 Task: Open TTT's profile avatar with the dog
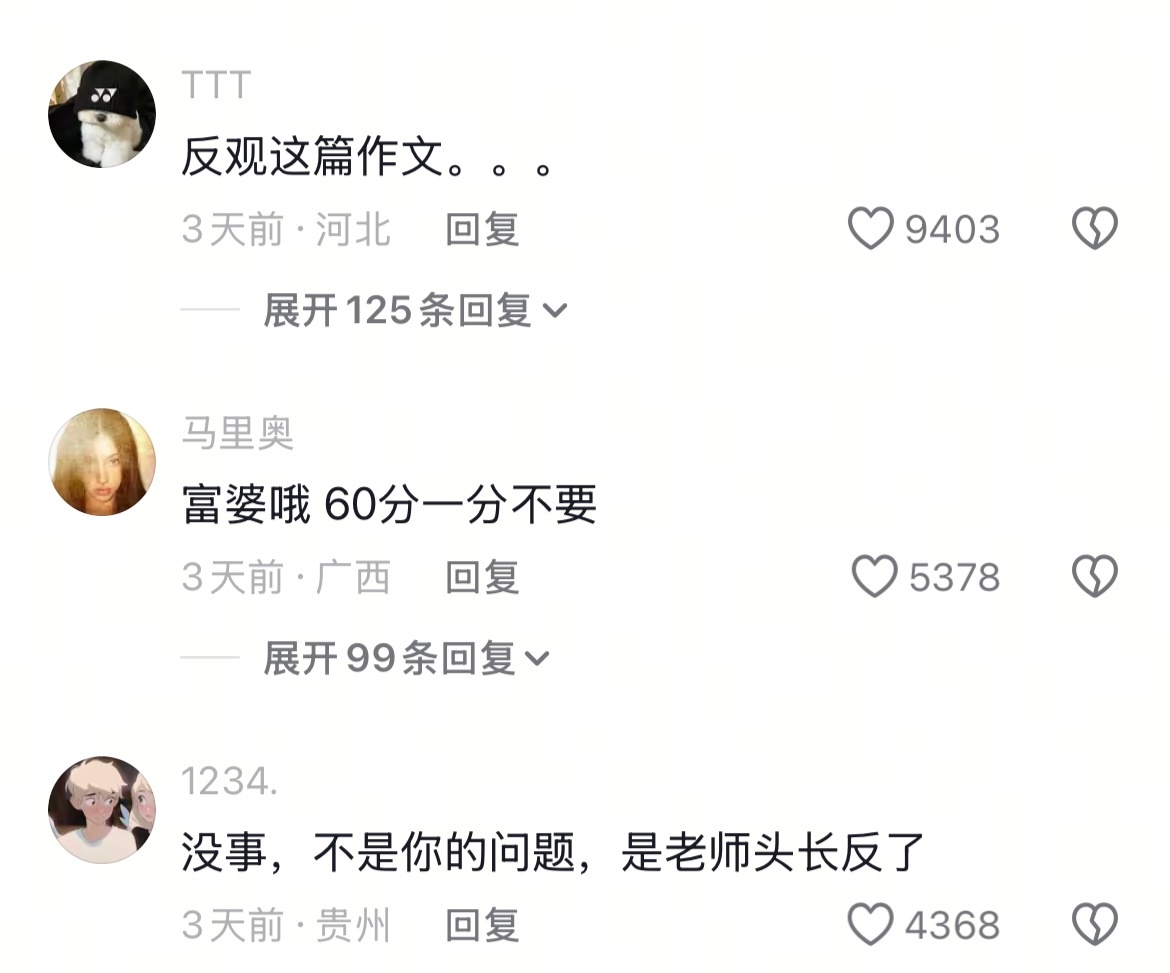102,114
